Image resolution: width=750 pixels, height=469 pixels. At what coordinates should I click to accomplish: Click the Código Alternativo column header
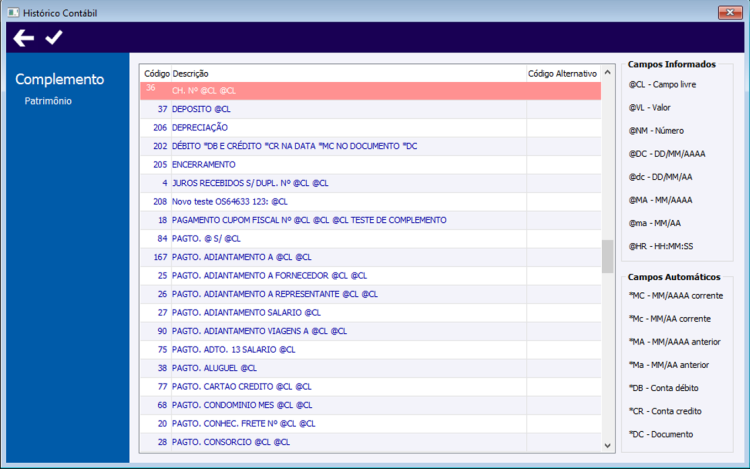pyautogui.click(x=562, y=74)
